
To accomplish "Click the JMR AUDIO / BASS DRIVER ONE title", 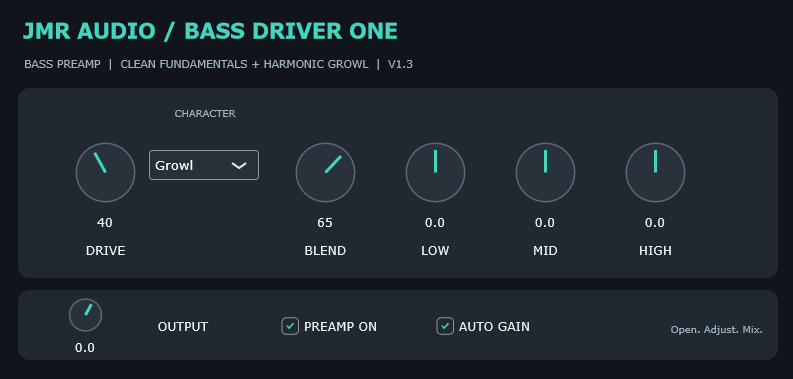I will [210, 31].
